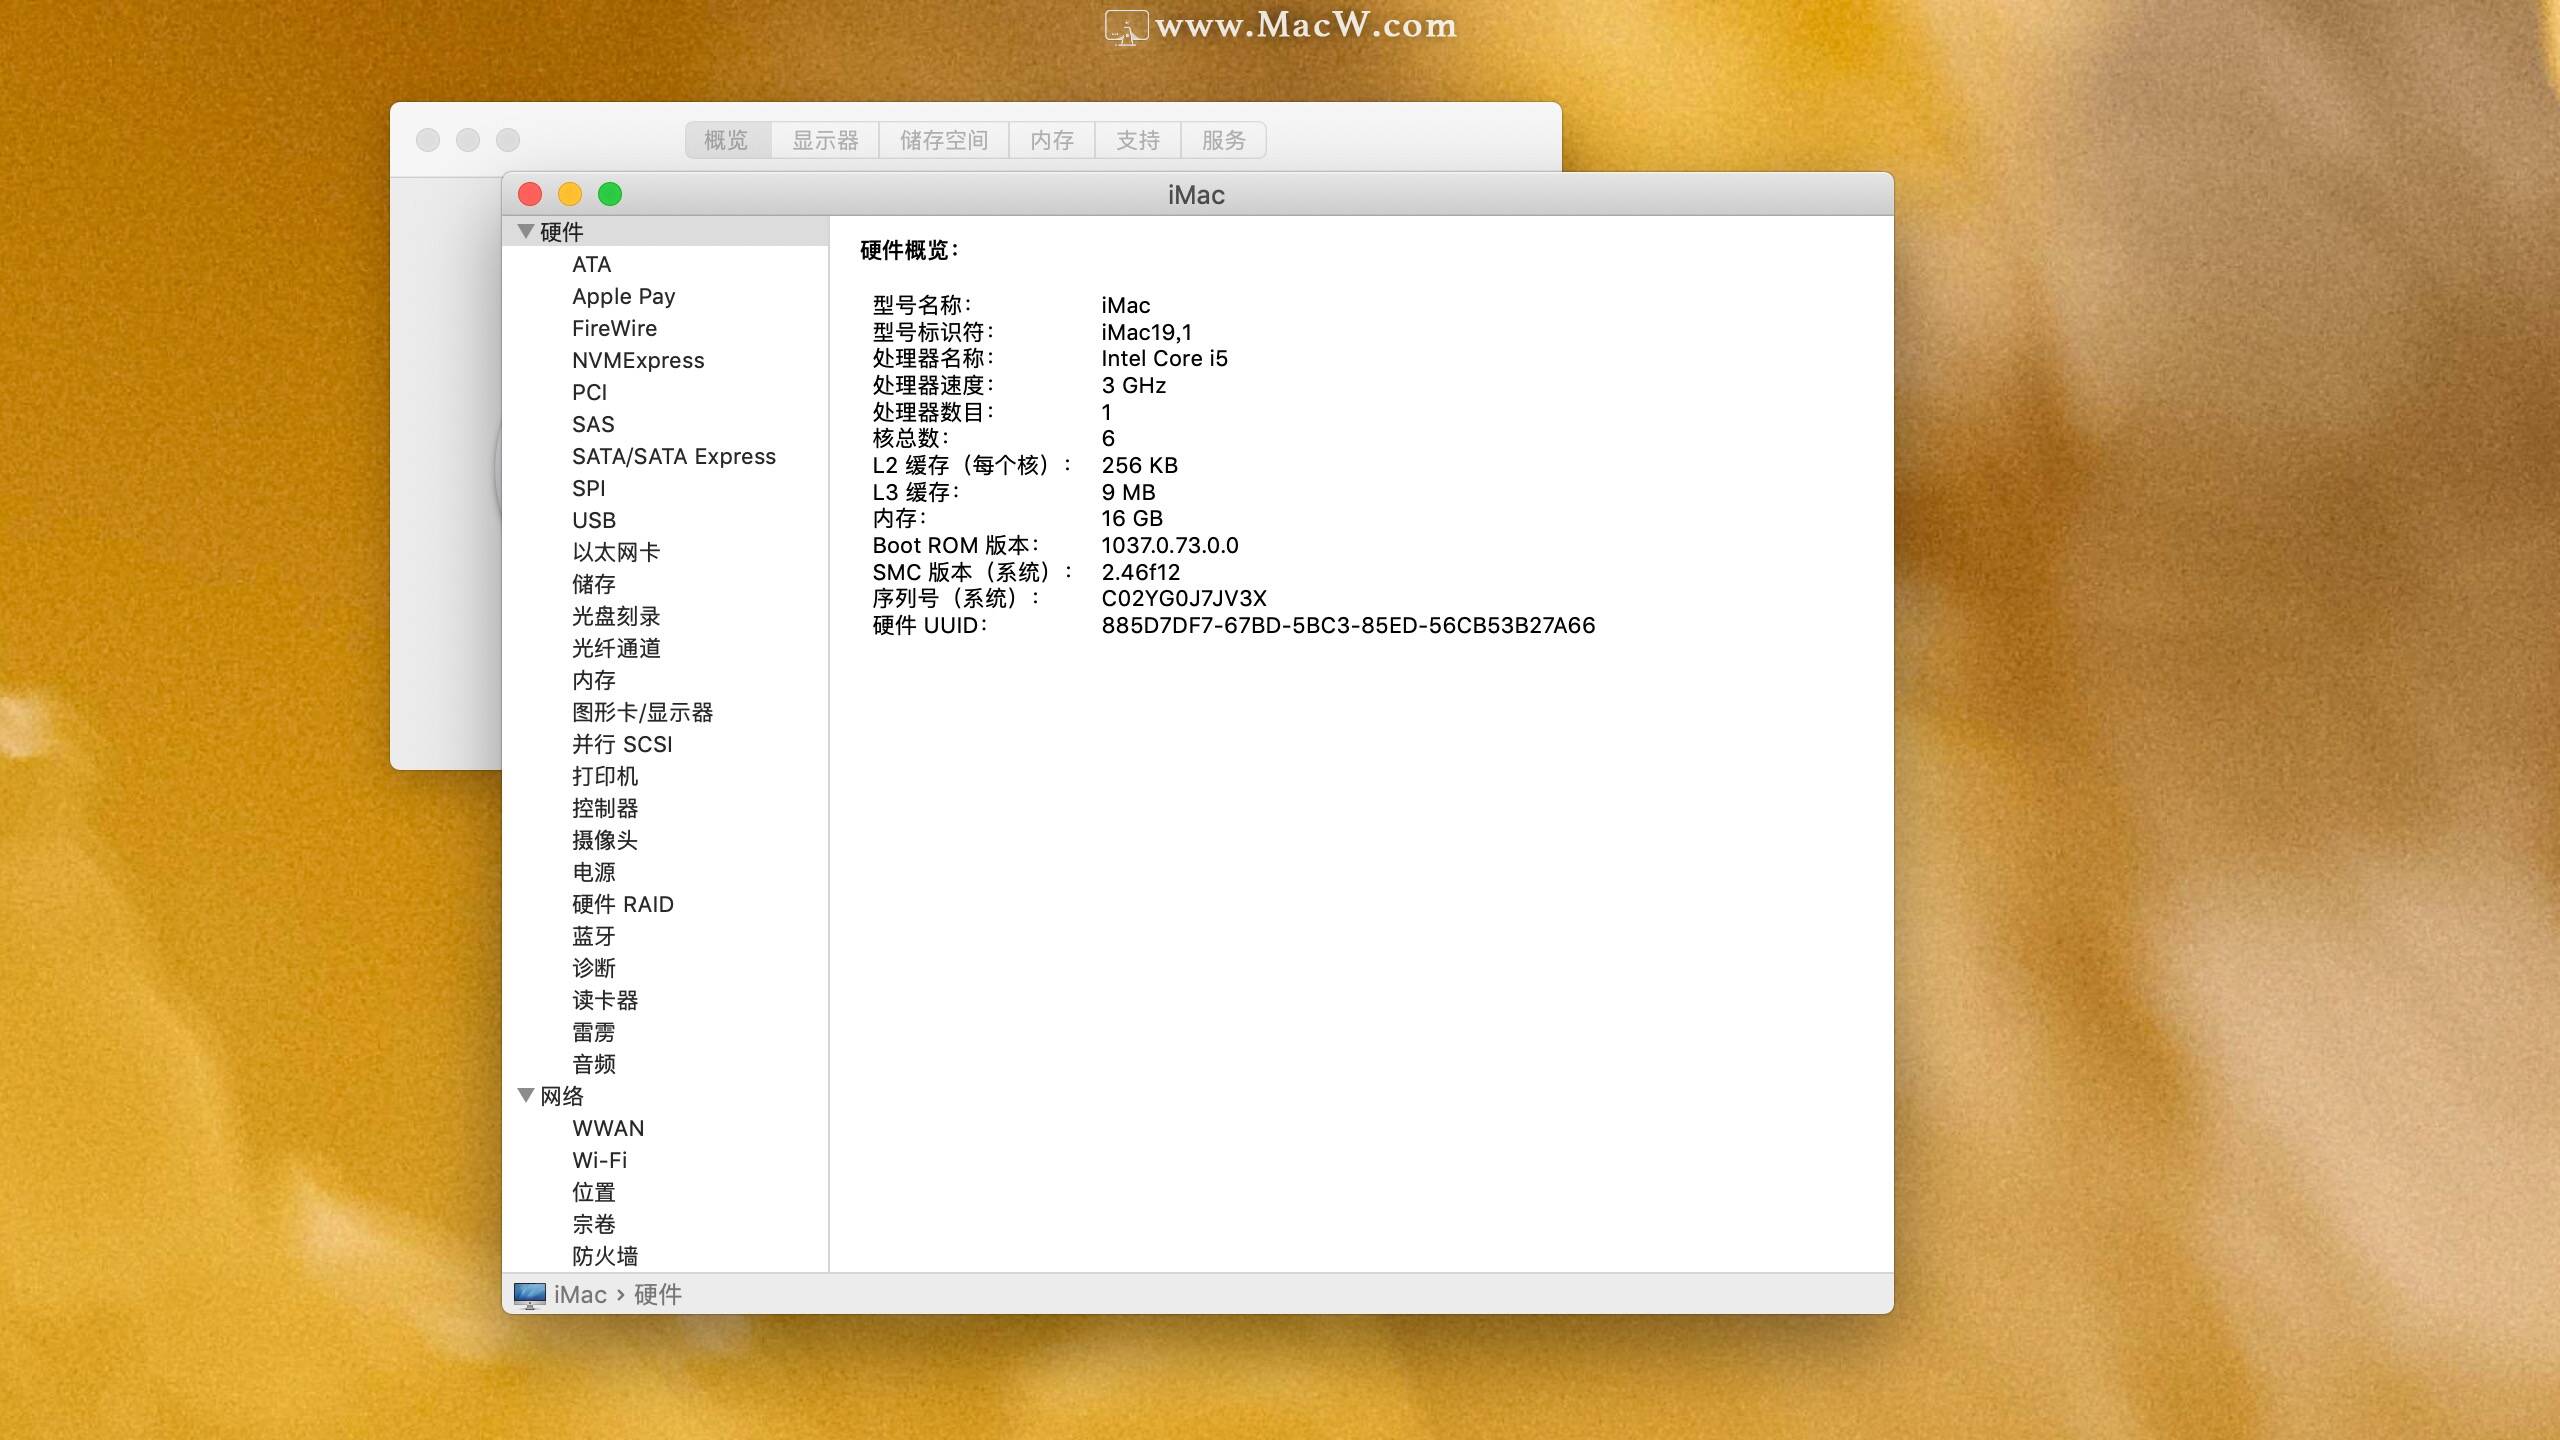Click 支持 tab in the toolbar

[1138, 139]
